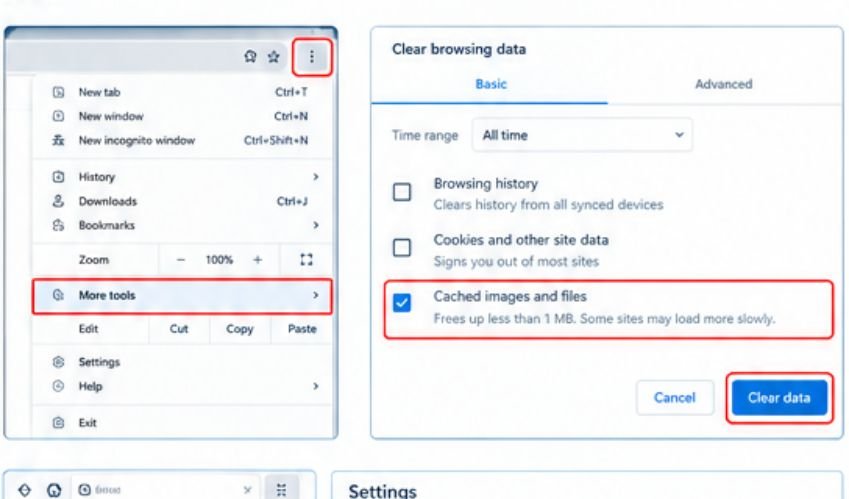849x499 pixels.
Task: Click the Help menu icon
Action: tap(58, 386)
